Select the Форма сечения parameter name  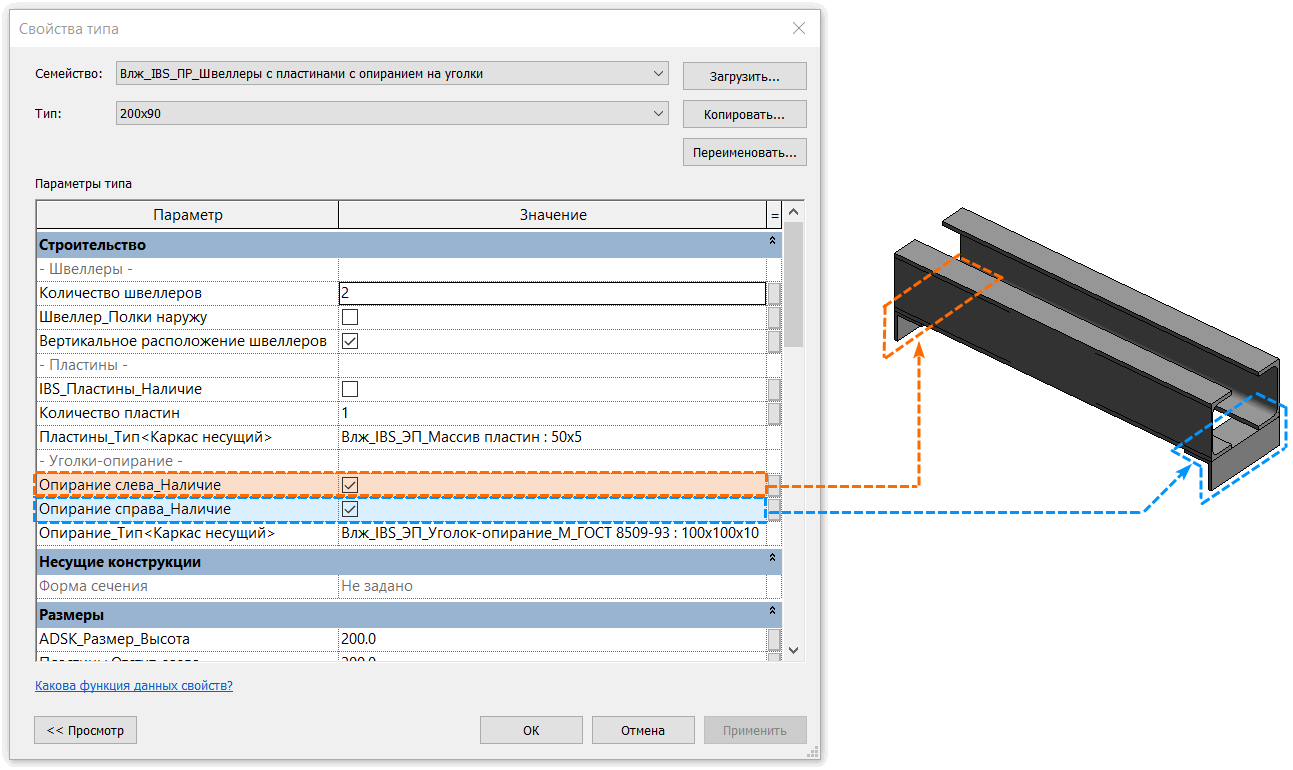click(93, 586)
